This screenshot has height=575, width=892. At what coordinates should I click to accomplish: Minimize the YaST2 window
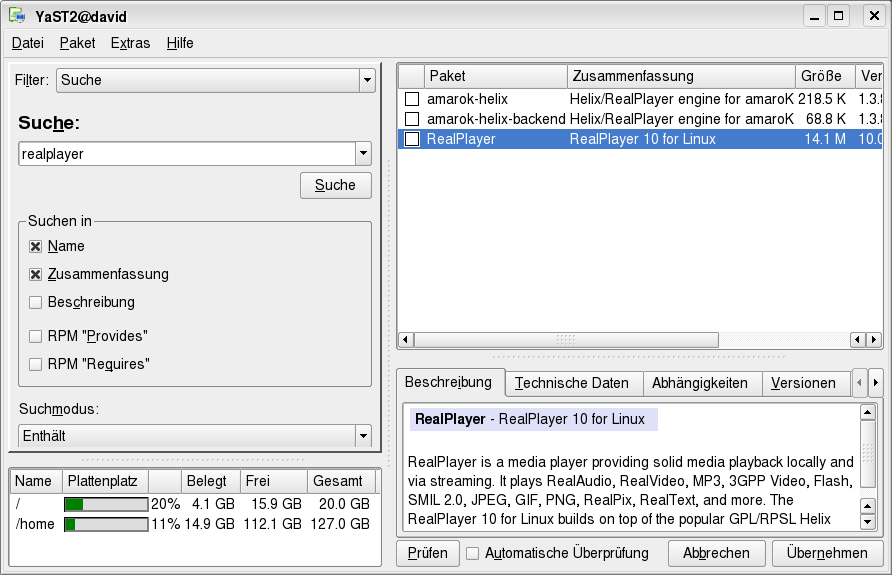[815, 16]
